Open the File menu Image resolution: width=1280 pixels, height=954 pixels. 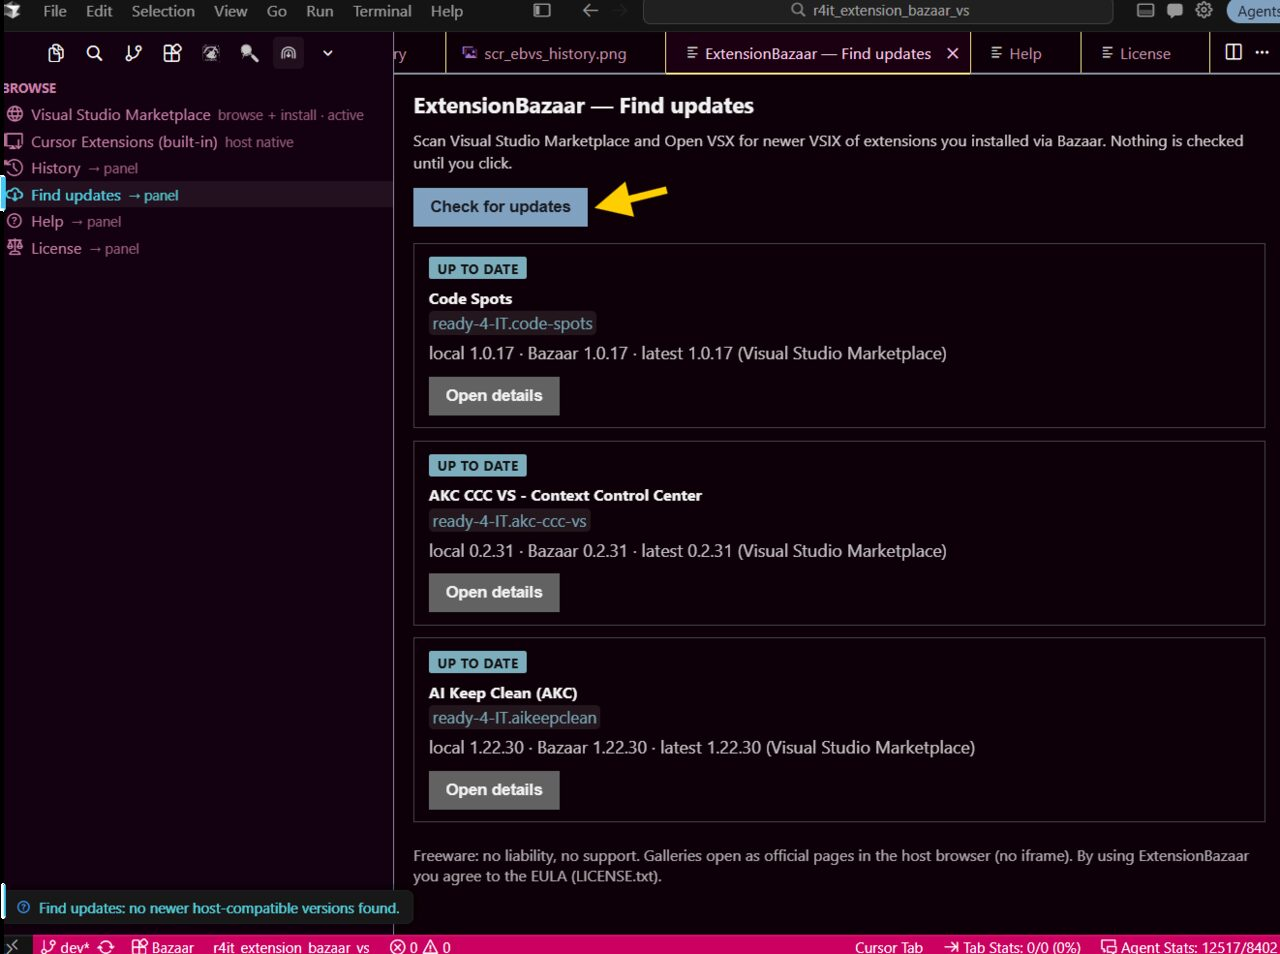pyautogui.click(x=55, y=11)
